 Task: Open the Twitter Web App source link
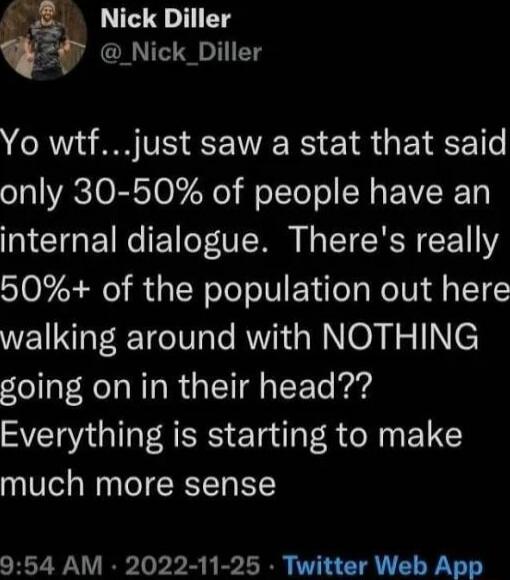[x=383, y=566]
